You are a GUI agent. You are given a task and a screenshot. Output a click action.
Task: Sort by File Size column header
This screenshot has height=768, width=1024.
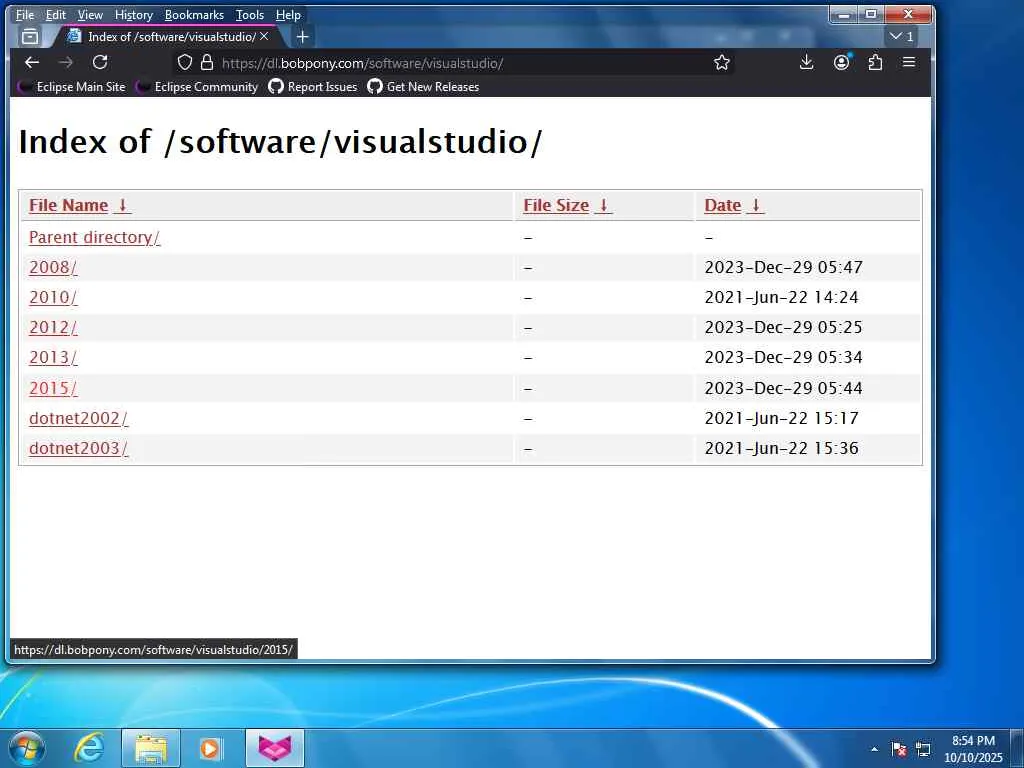pos(556,205)
